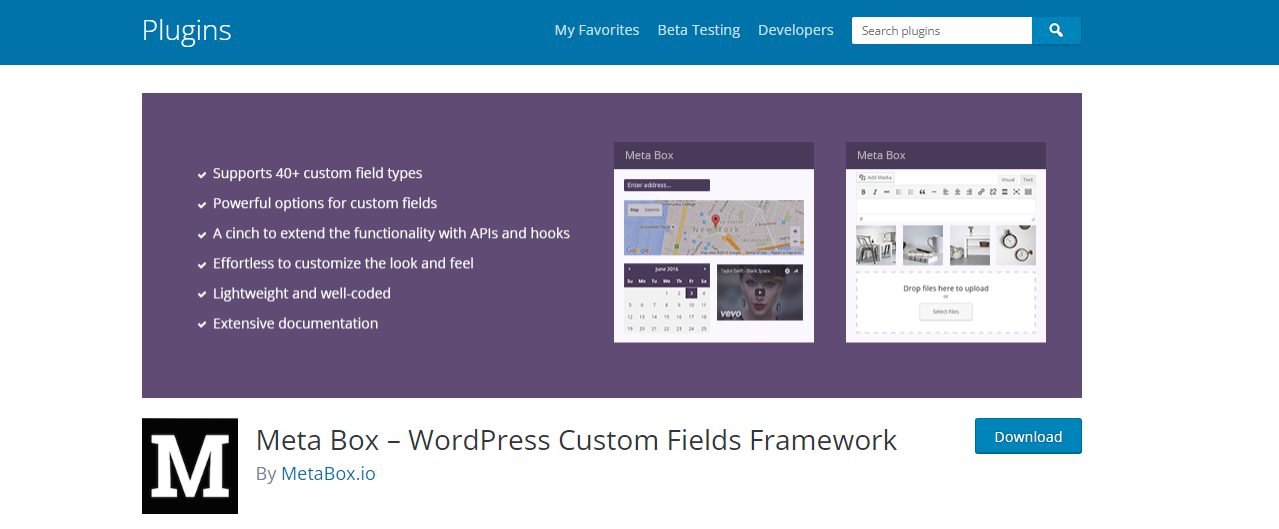Click the Meta Box M logo icon
This screenshot has width=1279, height=529.
(190, 466)
